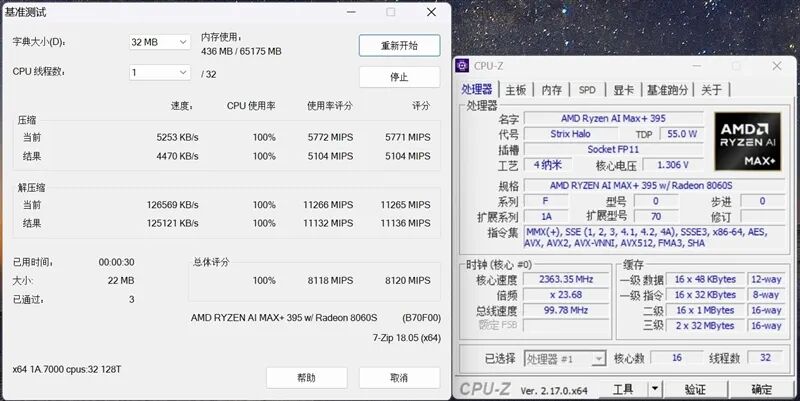
Task: Click the multiplier value x 23.68
Action: [x=566, y=294]
